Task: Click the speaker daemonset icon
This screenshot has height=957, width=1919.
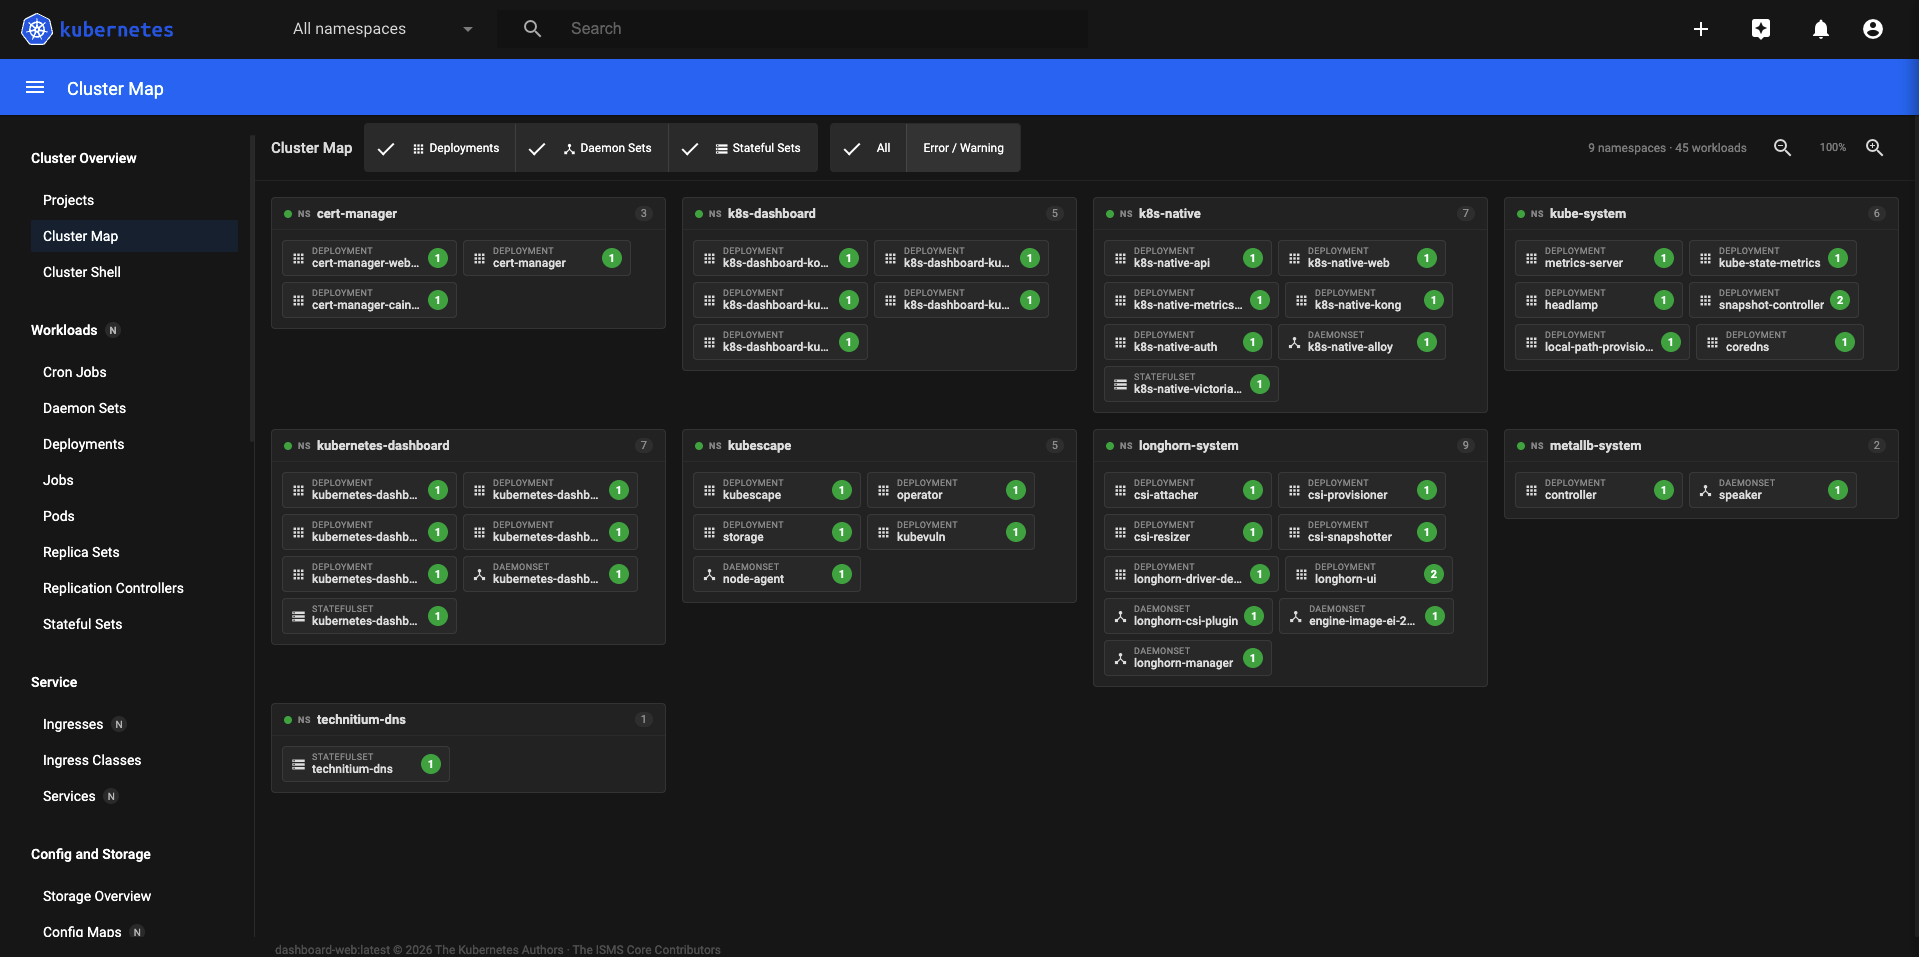Action: point(1705,490)
